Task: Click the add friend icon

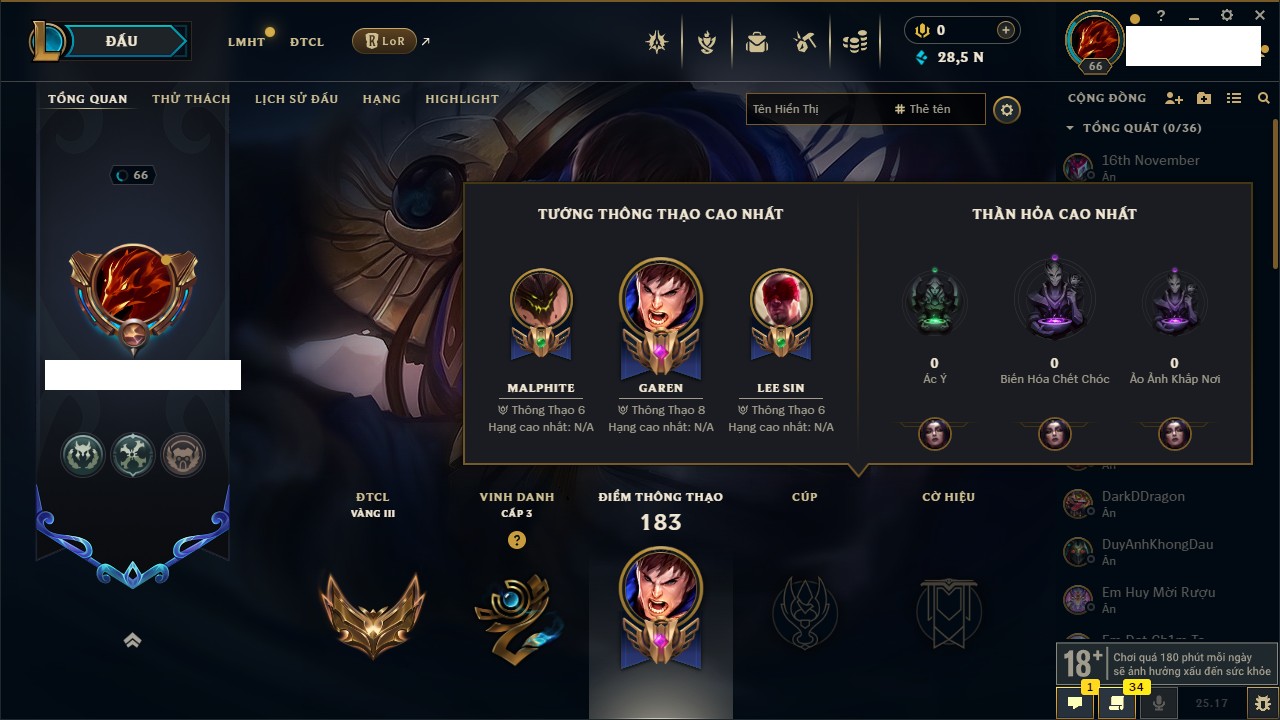Action: tap(1174, 98)
